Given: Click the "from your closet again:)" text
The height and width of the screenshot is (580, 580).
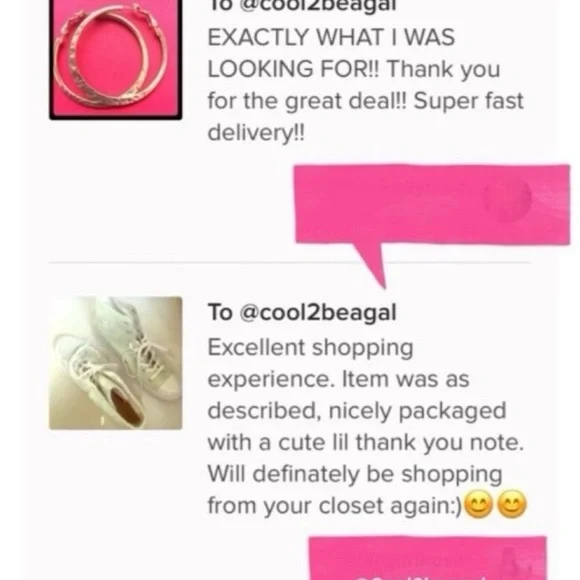Looking at the screenshot, I should [x=335, y=506].
